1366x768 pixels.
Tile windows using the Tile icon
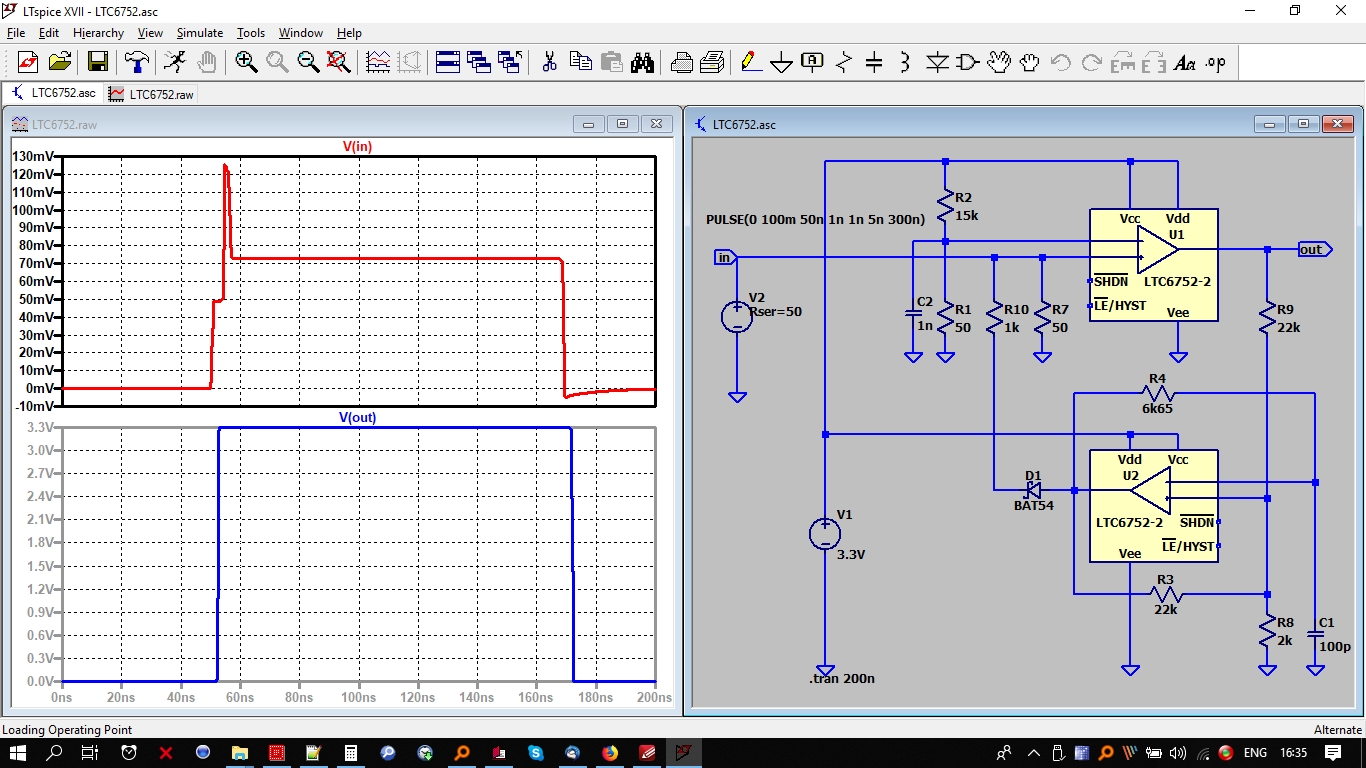click(x=448, y=63)
